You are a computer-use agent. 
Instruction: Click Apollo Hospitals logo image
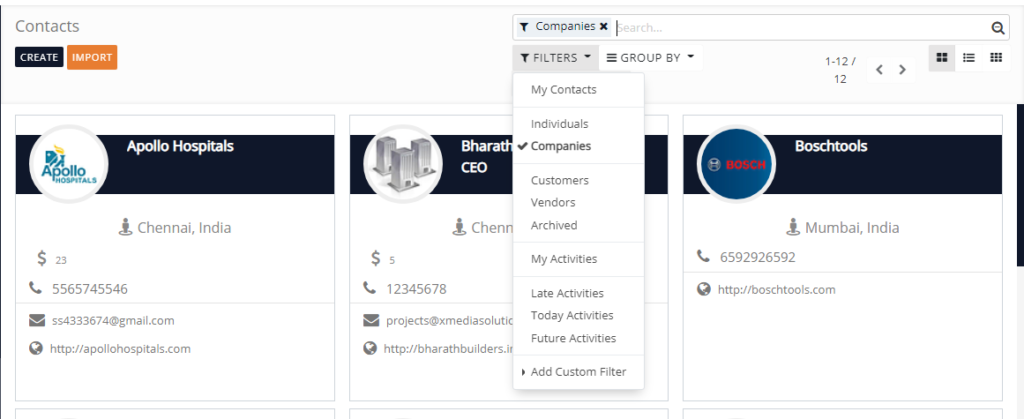click(69, 164)
